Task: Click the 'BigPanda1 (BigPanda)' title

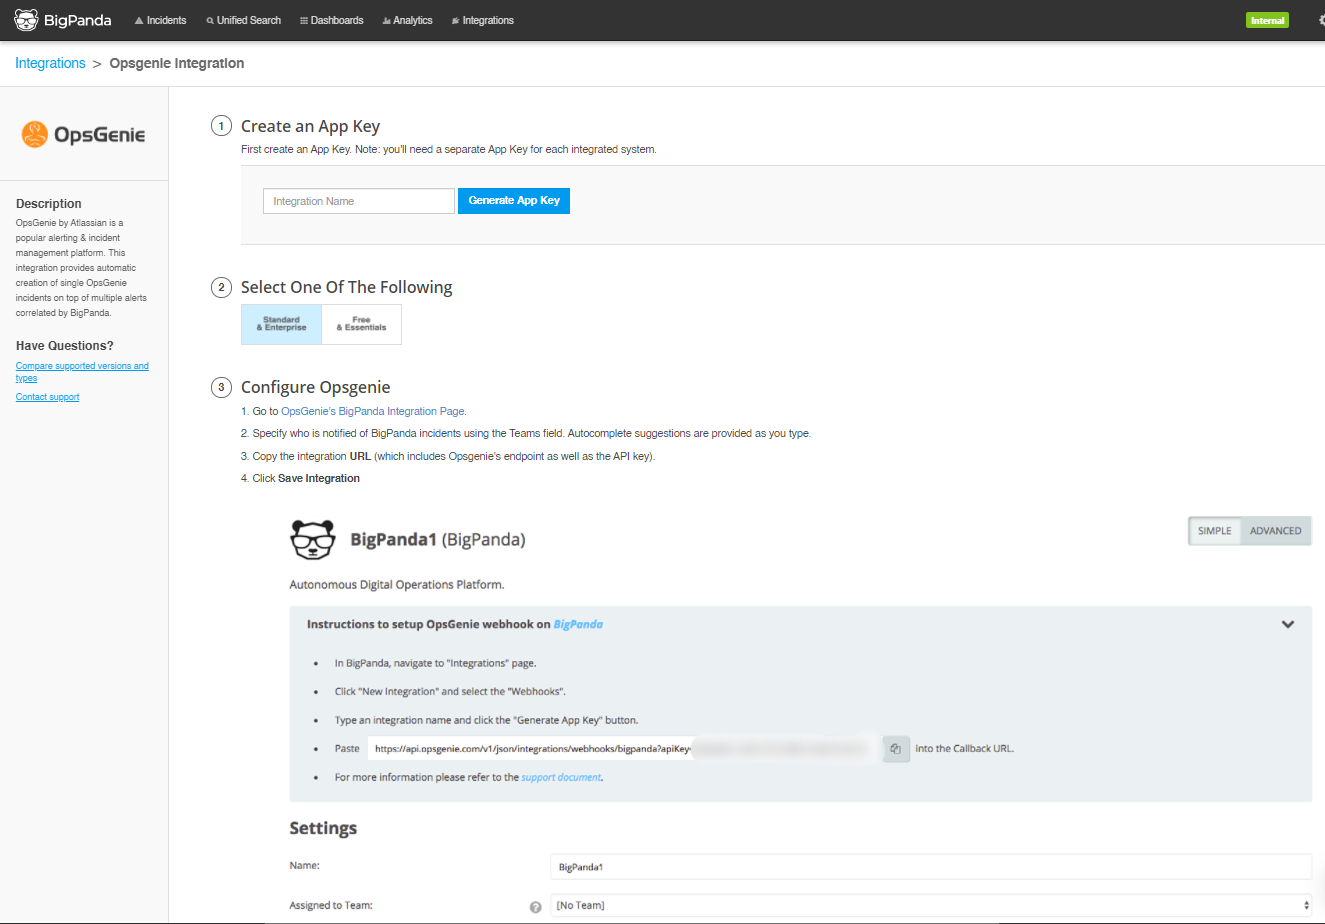Action: tap(438, 540)
